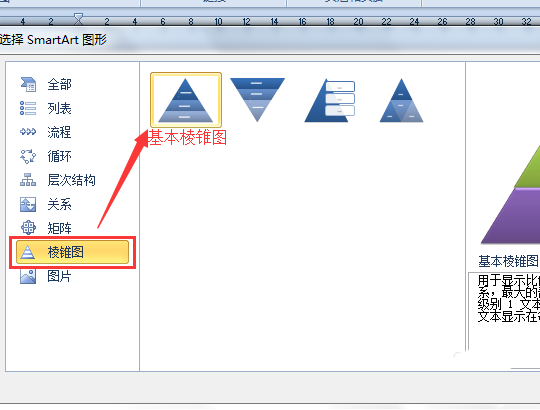Screen dimensions: 540x410
Task: Select the 棱锥图 pyramid category
Action: [72, 252]
